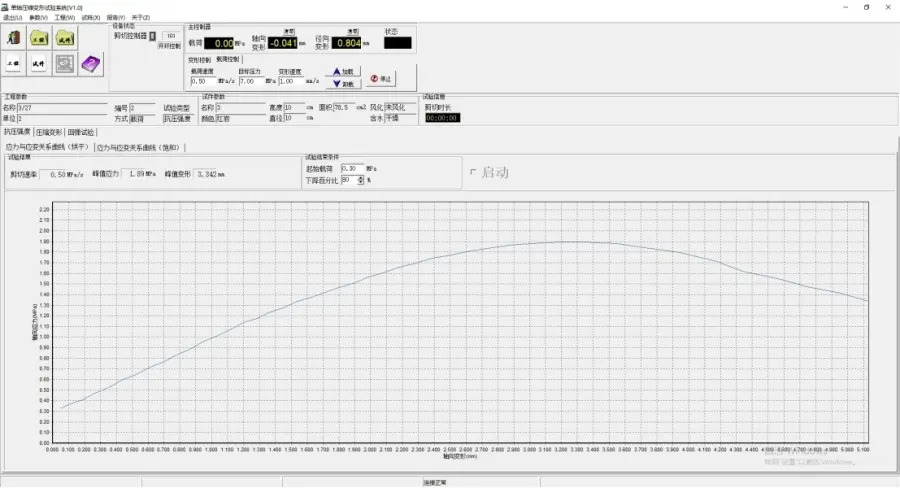Image resolution: width=900 pixels, height=488 pixels.
Task: Open the 报告 menu
Action: (x=115, y=18)
